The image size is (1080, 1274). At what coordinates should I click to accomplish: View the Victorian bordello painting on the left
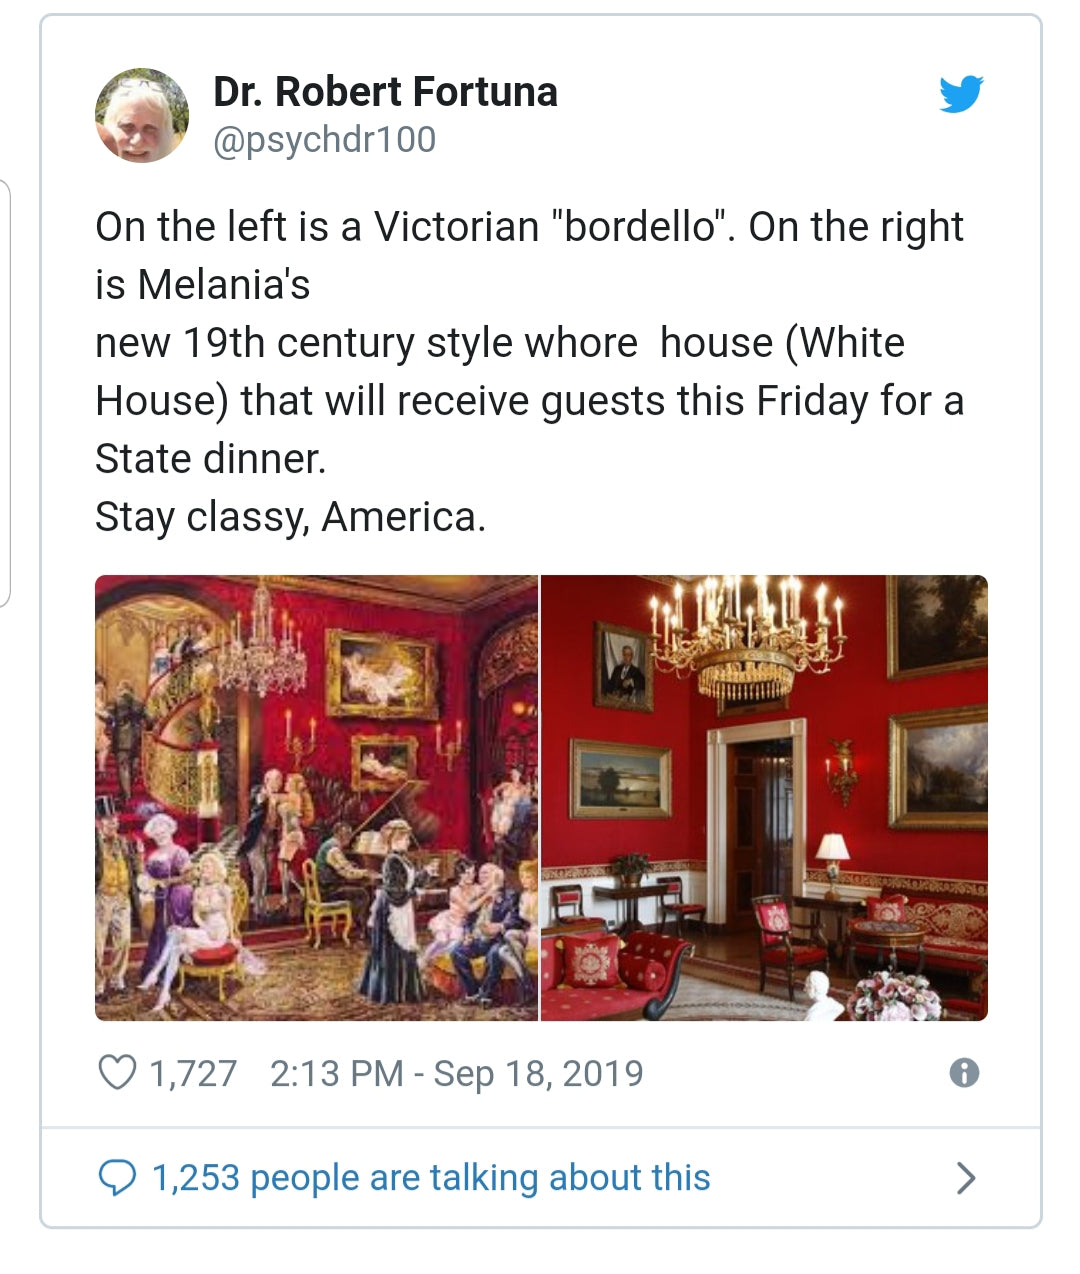coord(316,797)
